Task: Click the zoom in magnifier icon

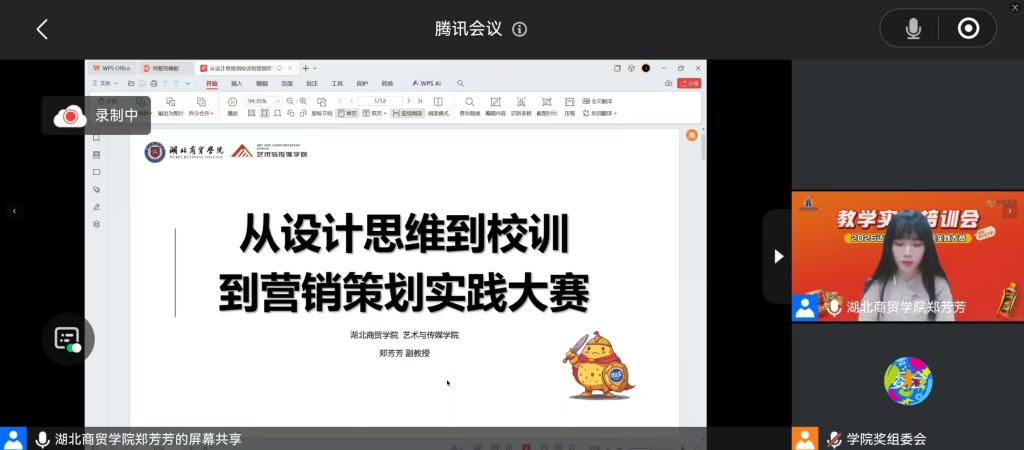Action: 303,101
